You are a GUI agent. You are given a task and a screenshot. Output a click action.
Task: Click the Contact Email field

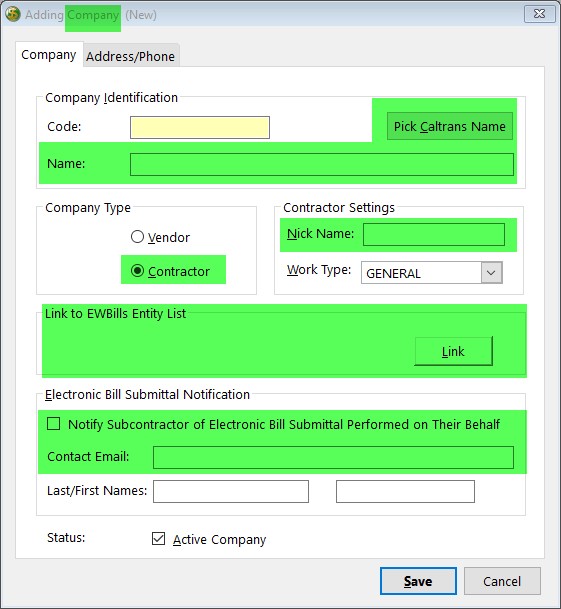point(333,458)
